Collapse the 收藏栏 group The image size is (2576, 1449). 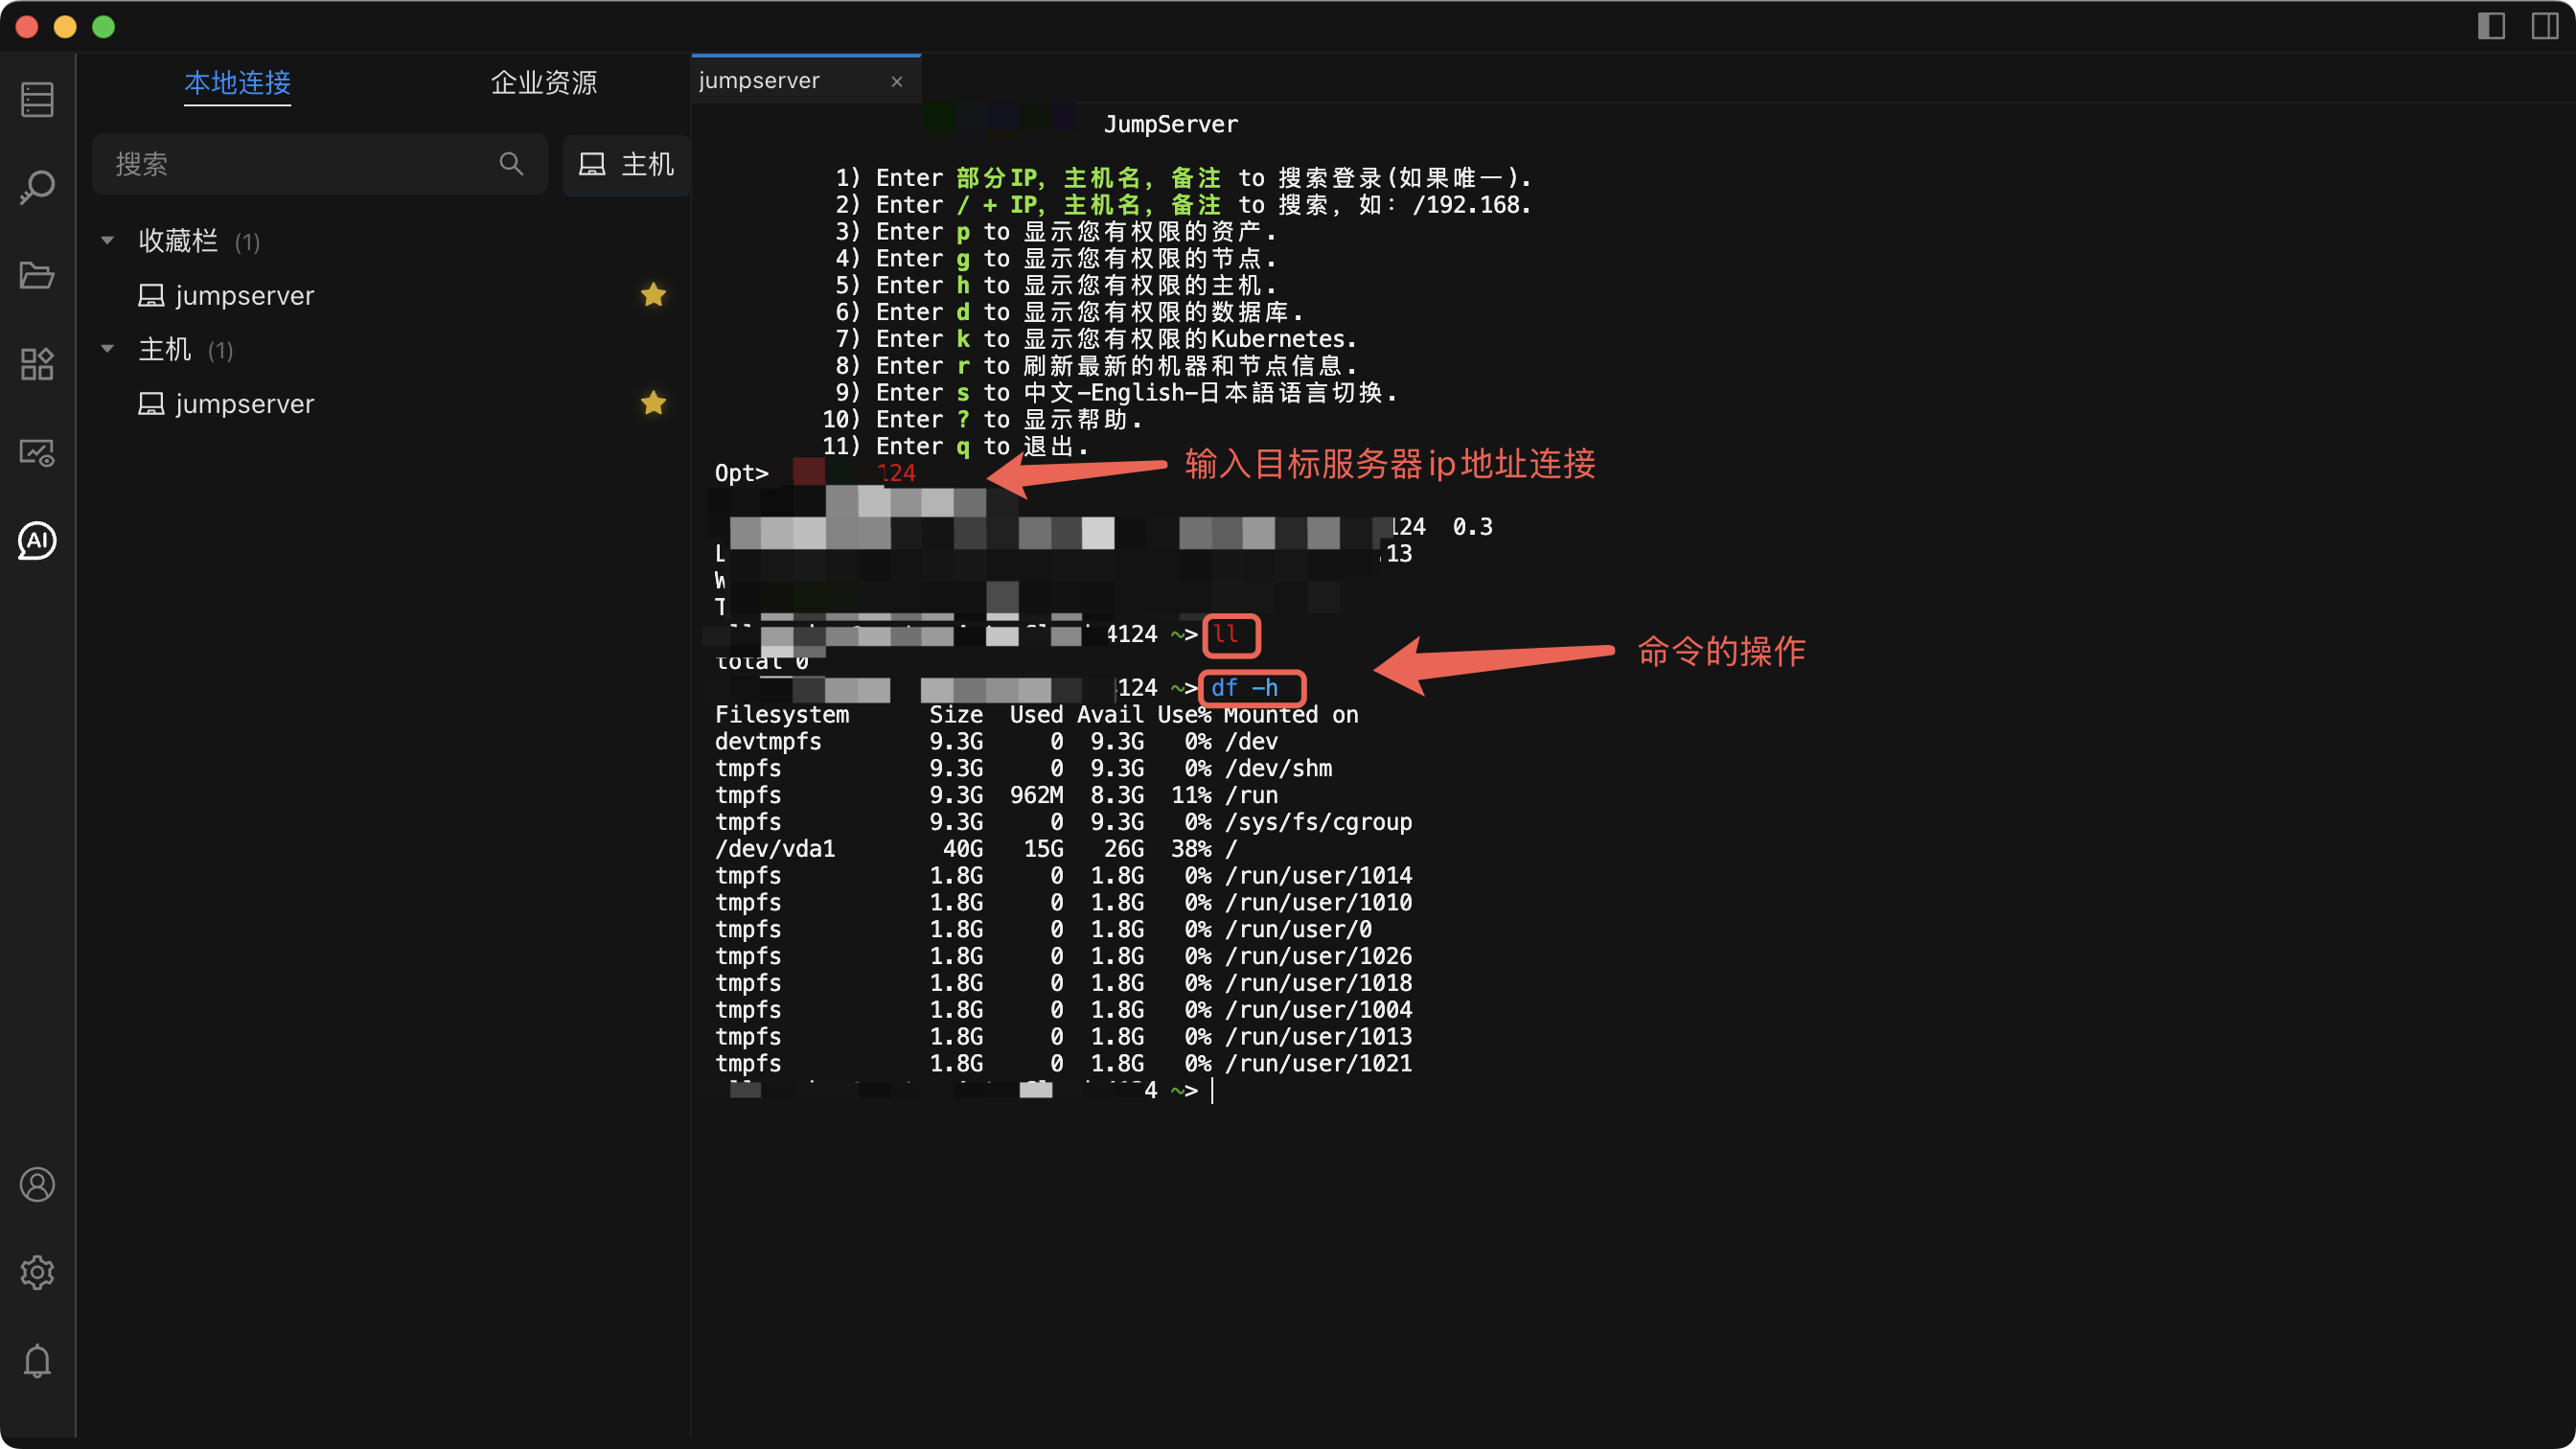(x=107, y=241)
